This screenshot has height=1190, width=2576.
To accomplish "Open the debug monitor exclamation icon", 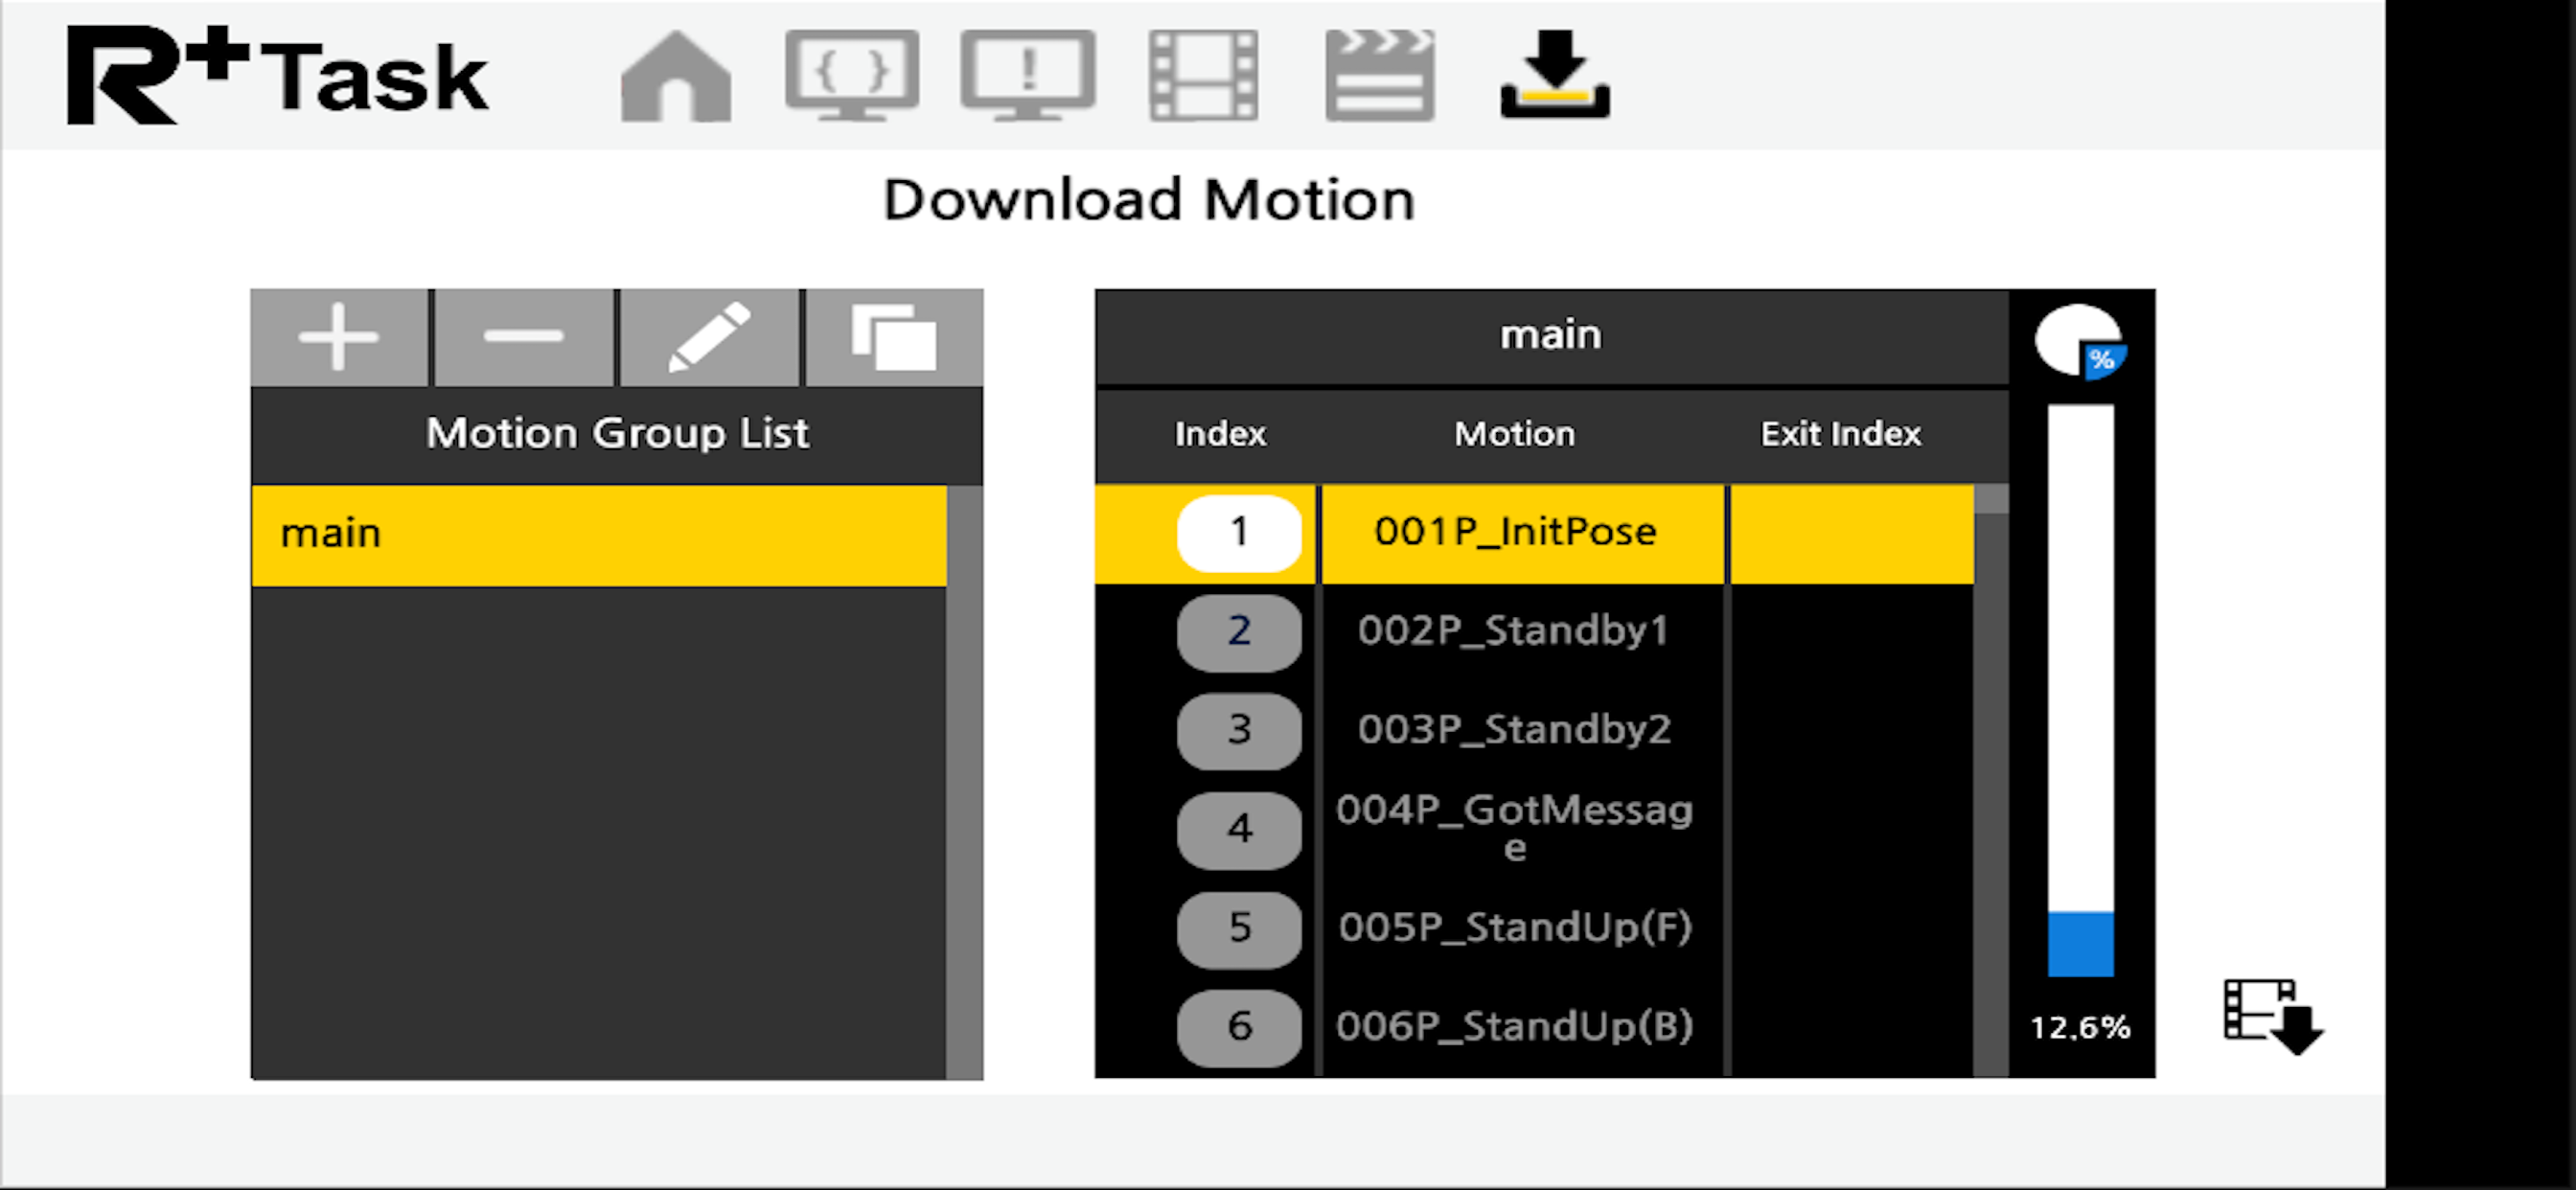I will [x=1027, y=75].
